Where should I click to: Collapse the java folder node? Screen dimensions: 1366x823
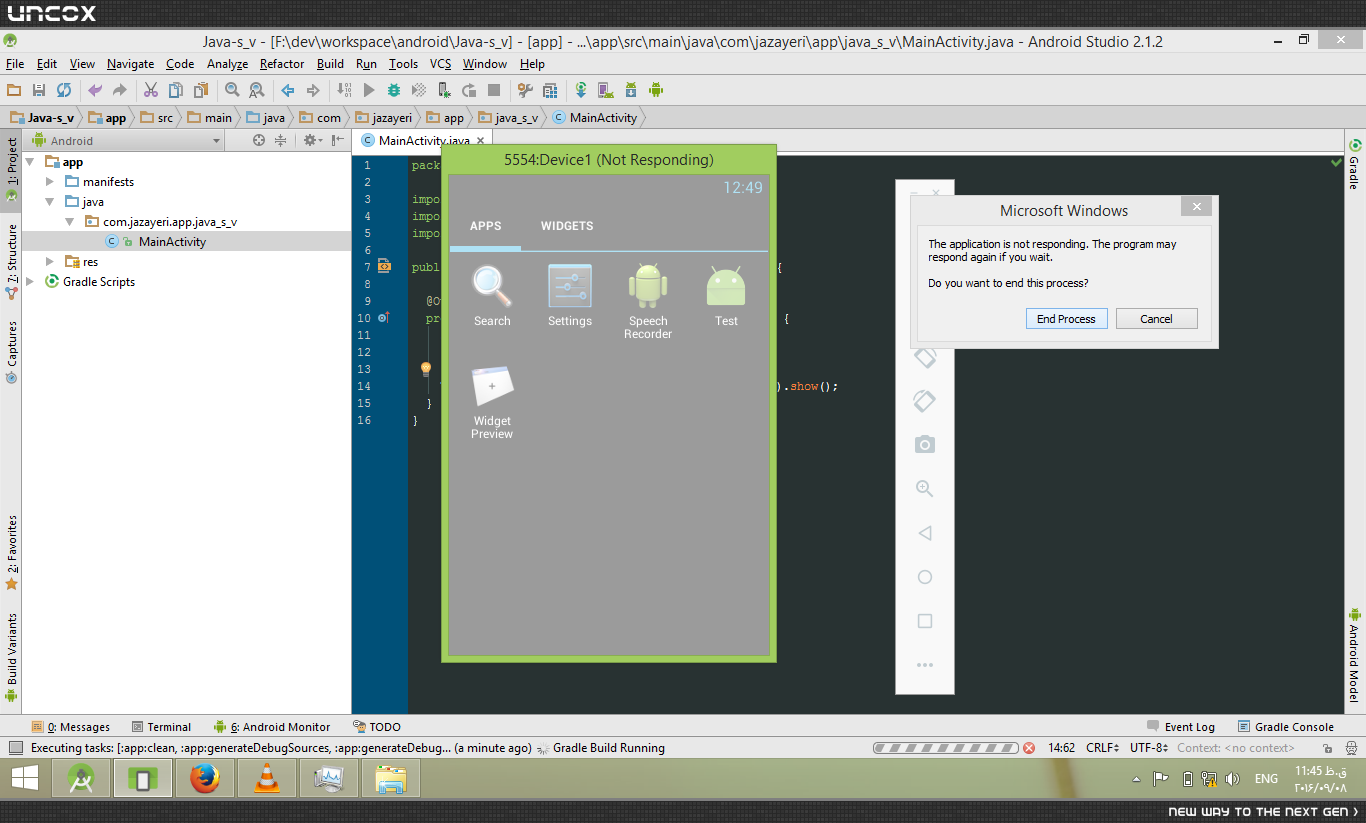[x=50, y=202]
